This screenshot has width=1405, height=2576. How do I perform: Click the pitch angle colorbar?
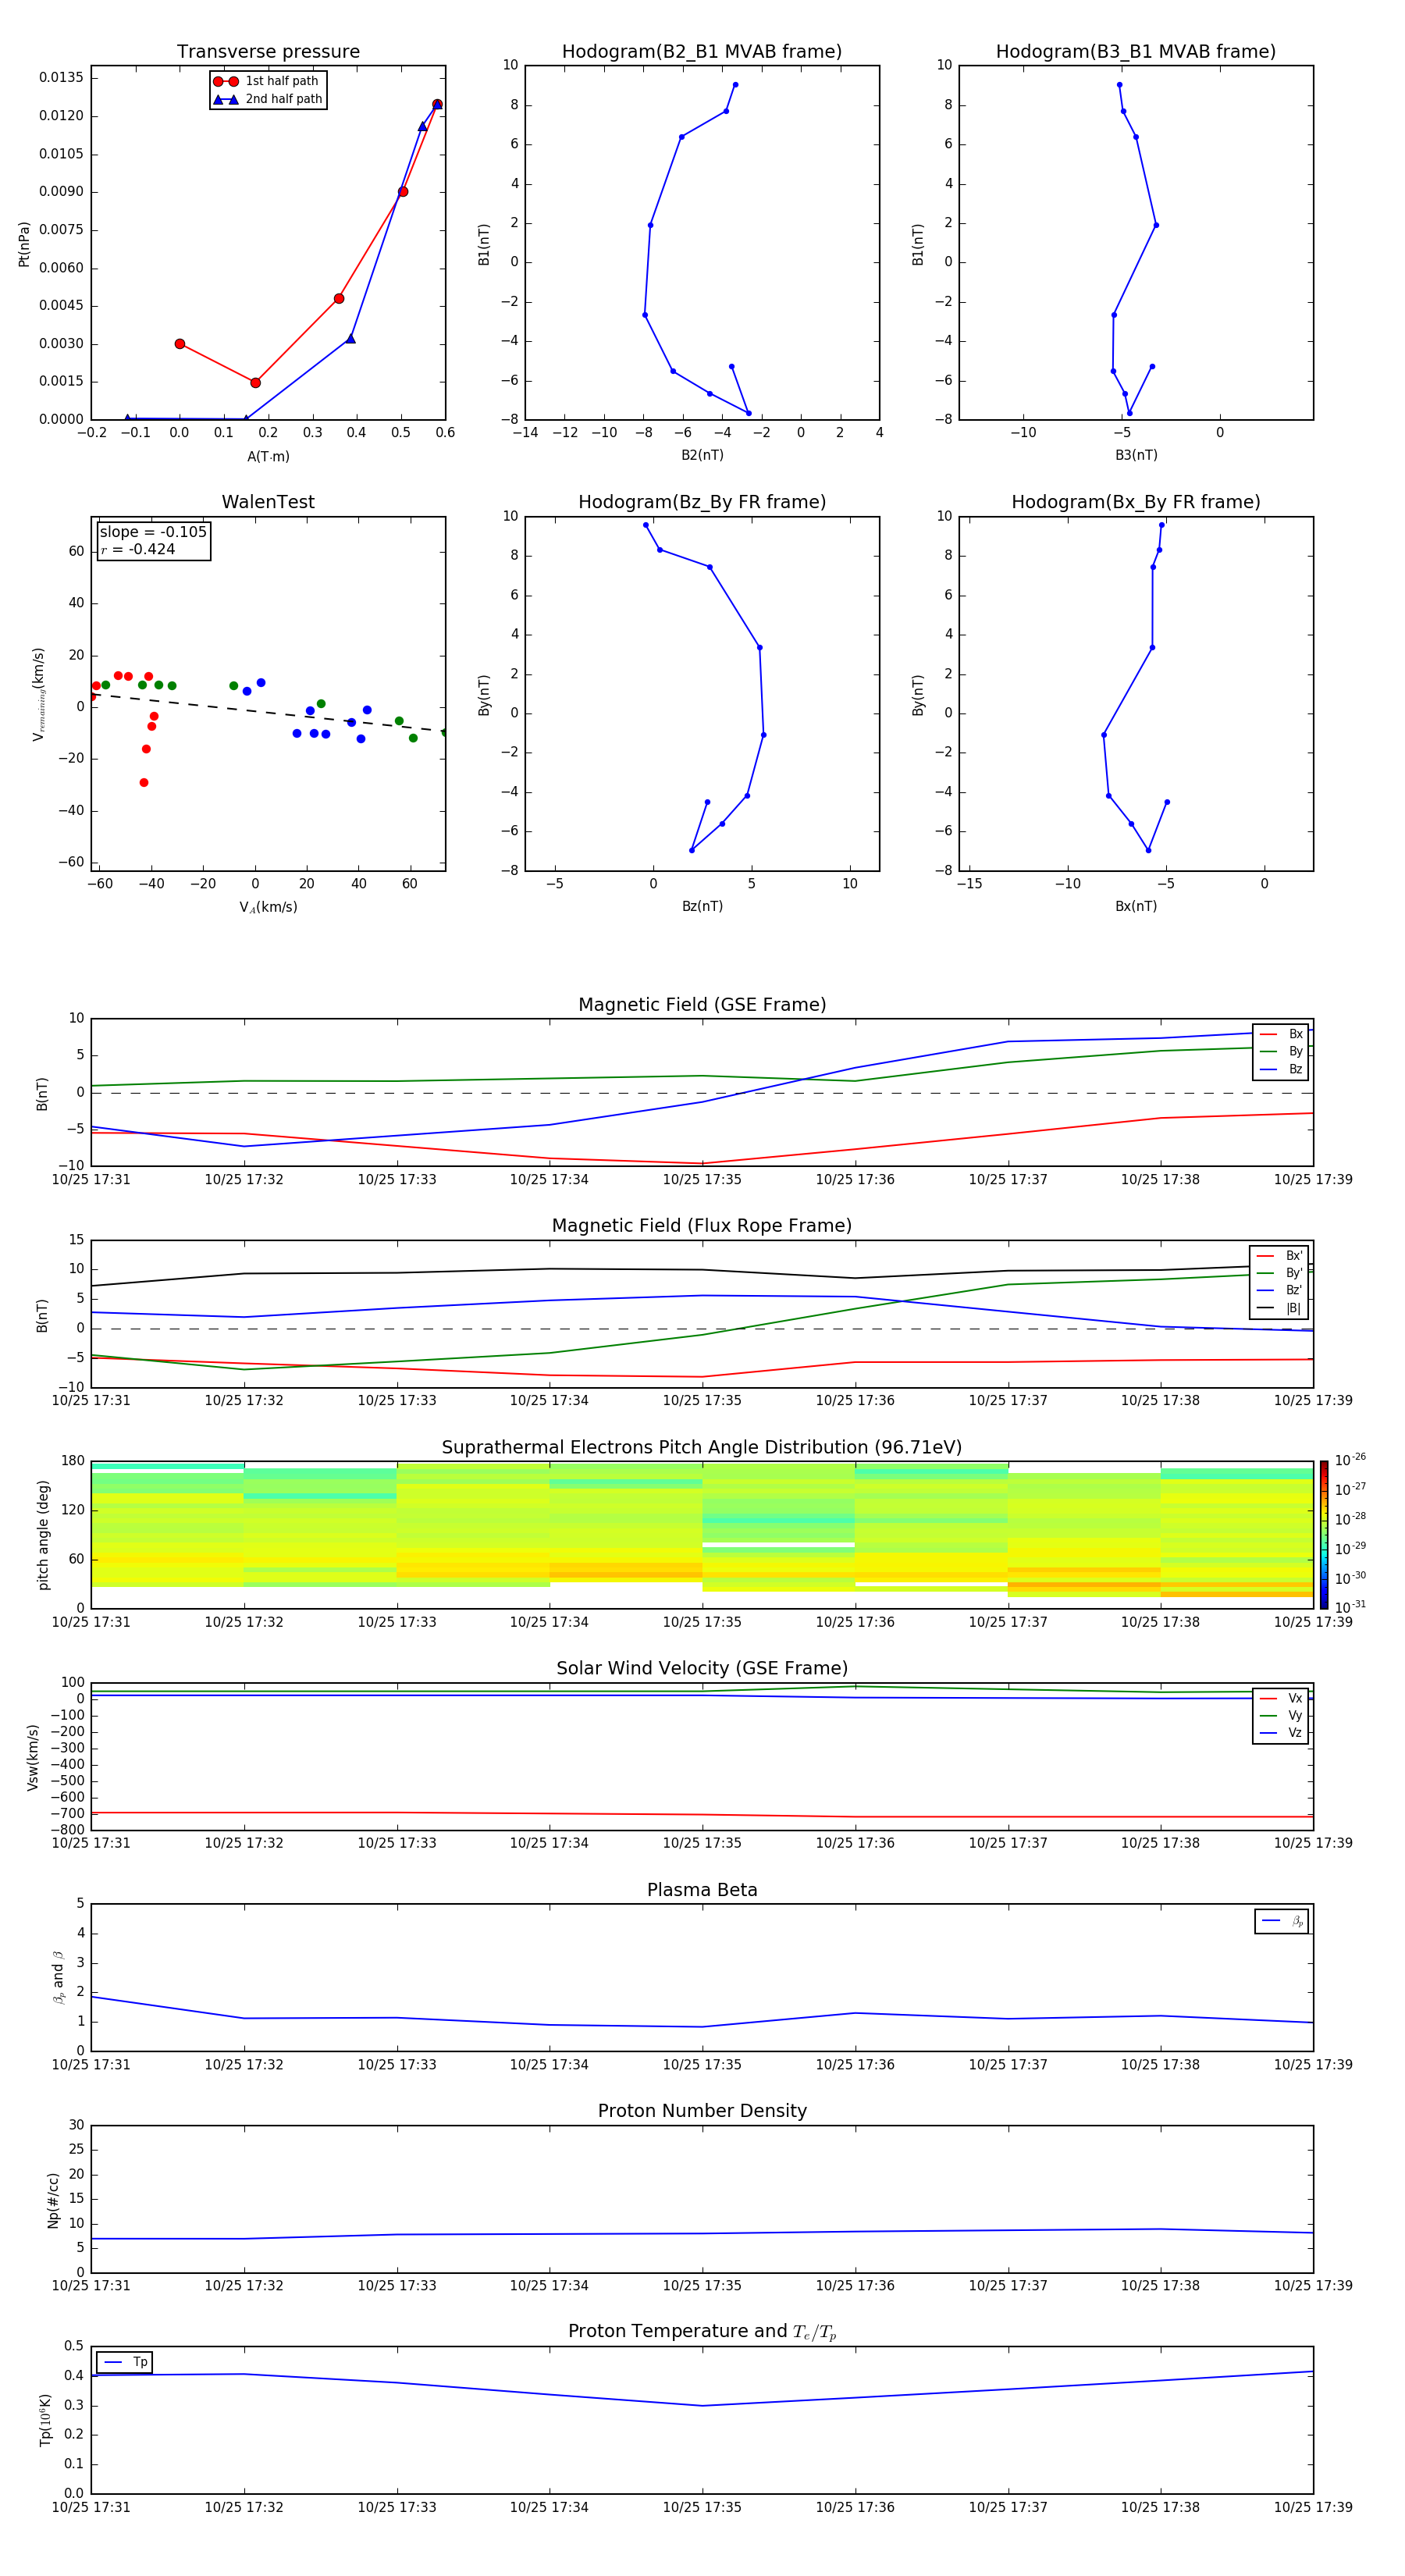click(x=1323, y=1535)
